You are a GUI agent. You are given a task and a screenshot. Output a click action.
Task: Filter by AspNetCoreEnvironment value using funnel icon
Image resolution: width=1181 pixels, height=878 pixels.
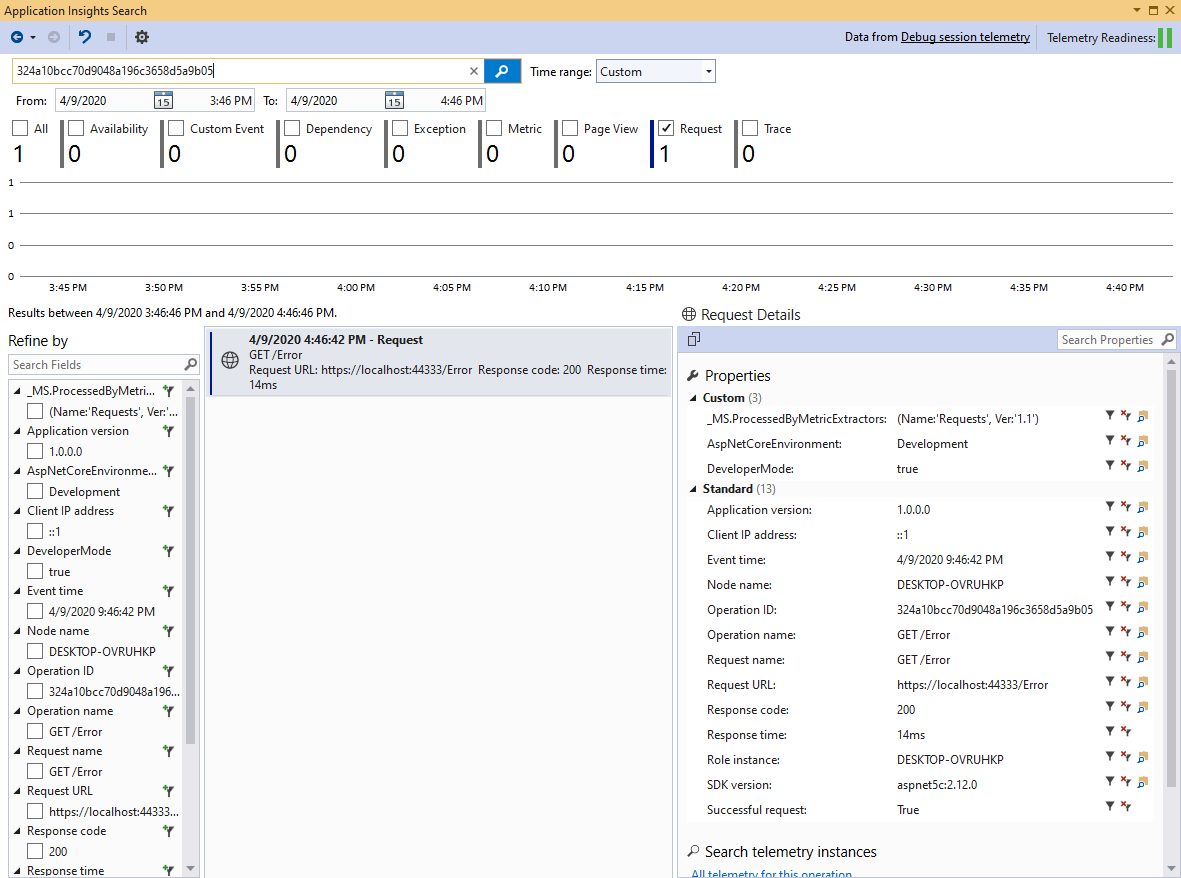point(1109,441)
